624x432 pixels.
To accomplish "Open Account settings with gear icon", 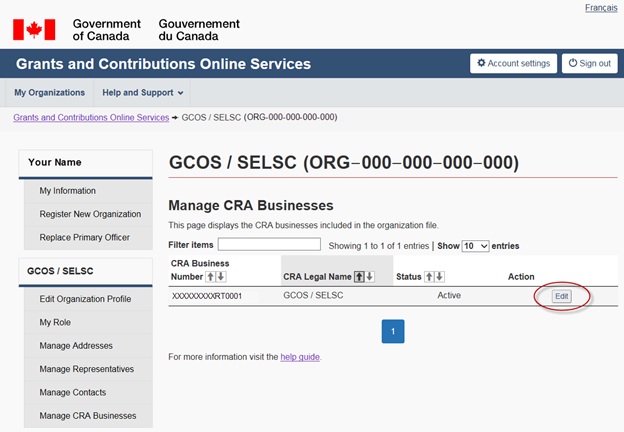I will [x=513, y=63].
